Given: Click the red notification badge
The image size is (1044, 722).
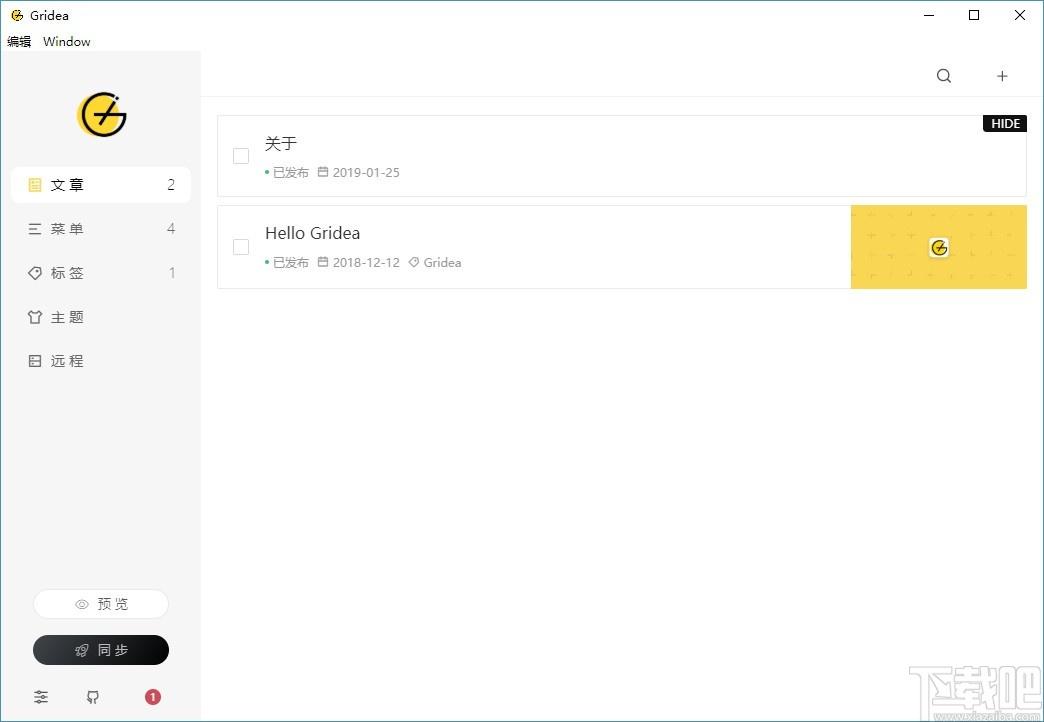Looking at the screenshot, I should tap(152, 697).
